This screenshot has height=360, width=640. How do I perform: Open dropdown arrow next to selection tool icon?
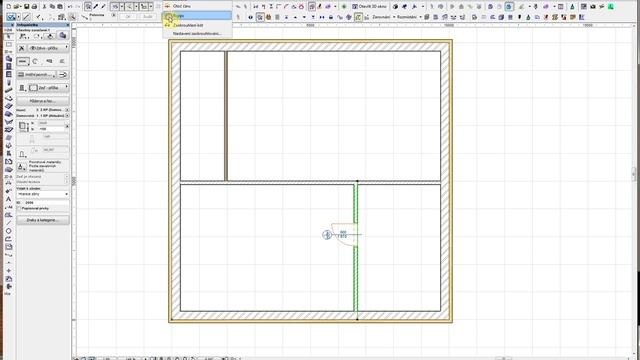pos(19,17)
